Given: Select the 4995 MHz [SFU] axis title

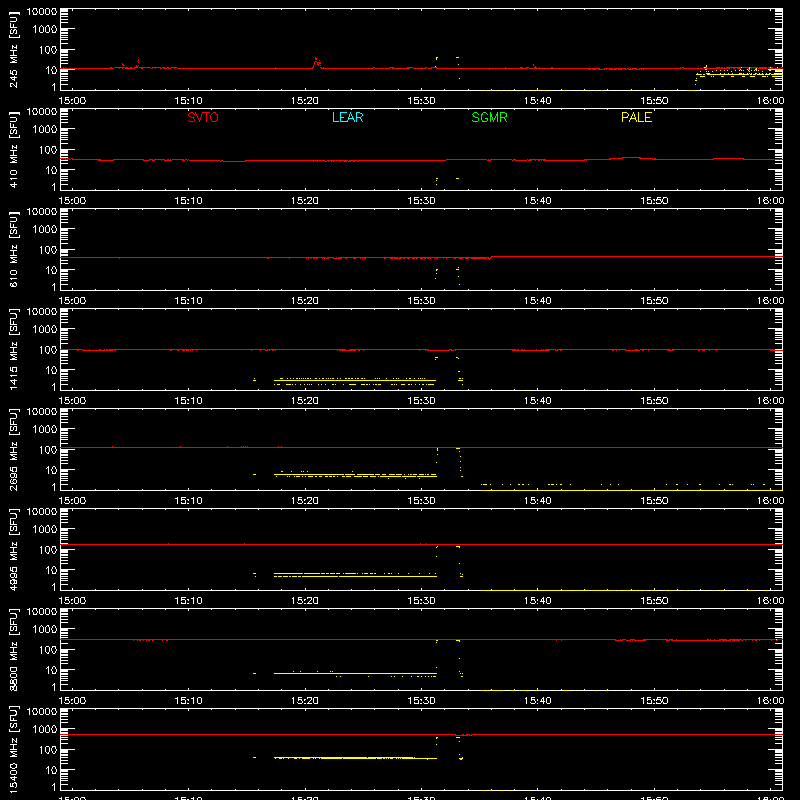Looking at the screenshot, I should [x=14, y=549].
